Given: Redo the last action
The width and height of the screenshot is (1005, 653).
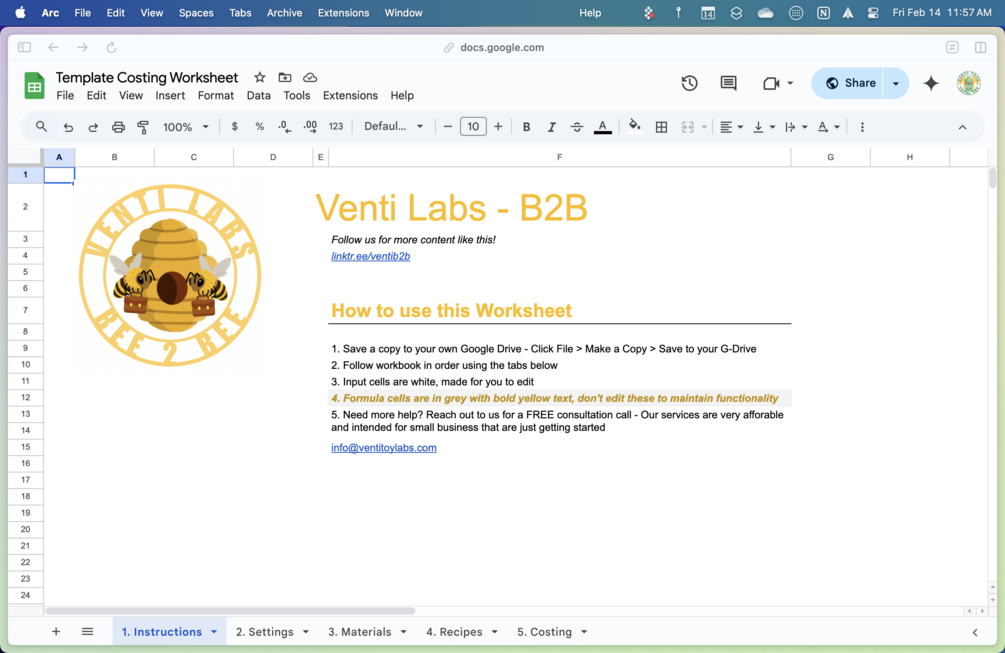Looking at the screenshot, I should tap(93, 127).
